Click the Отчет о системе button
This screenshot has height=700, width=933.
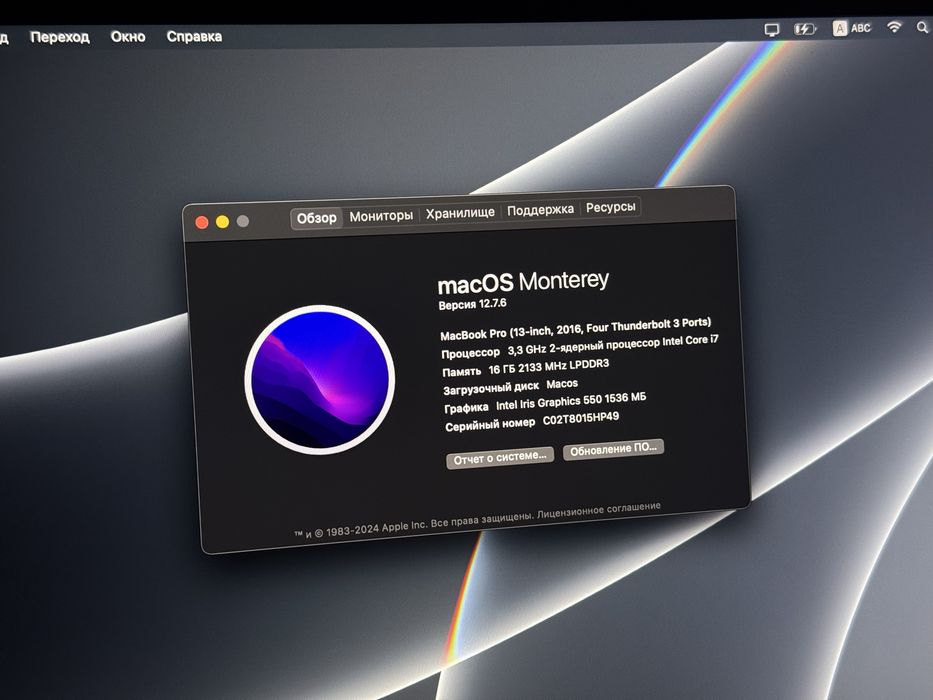click(500, 457)
